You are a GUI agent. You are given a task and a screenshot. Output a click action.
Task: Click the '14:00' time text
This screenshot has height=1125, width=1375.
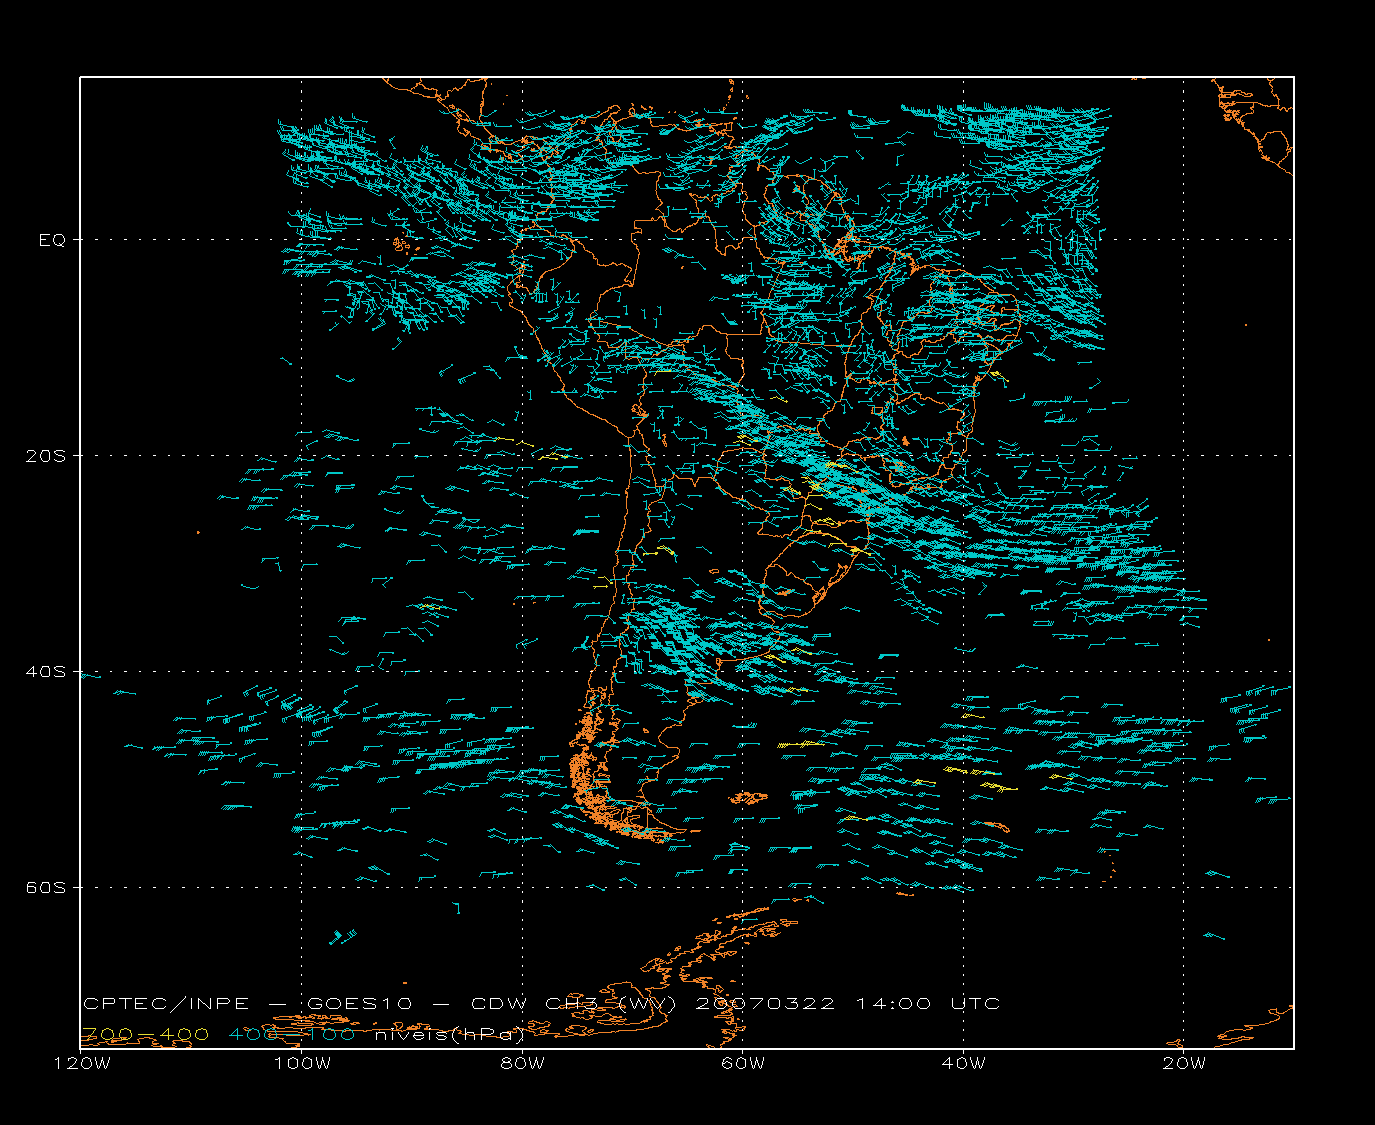pyautogui.click(x=893, y=1004)
